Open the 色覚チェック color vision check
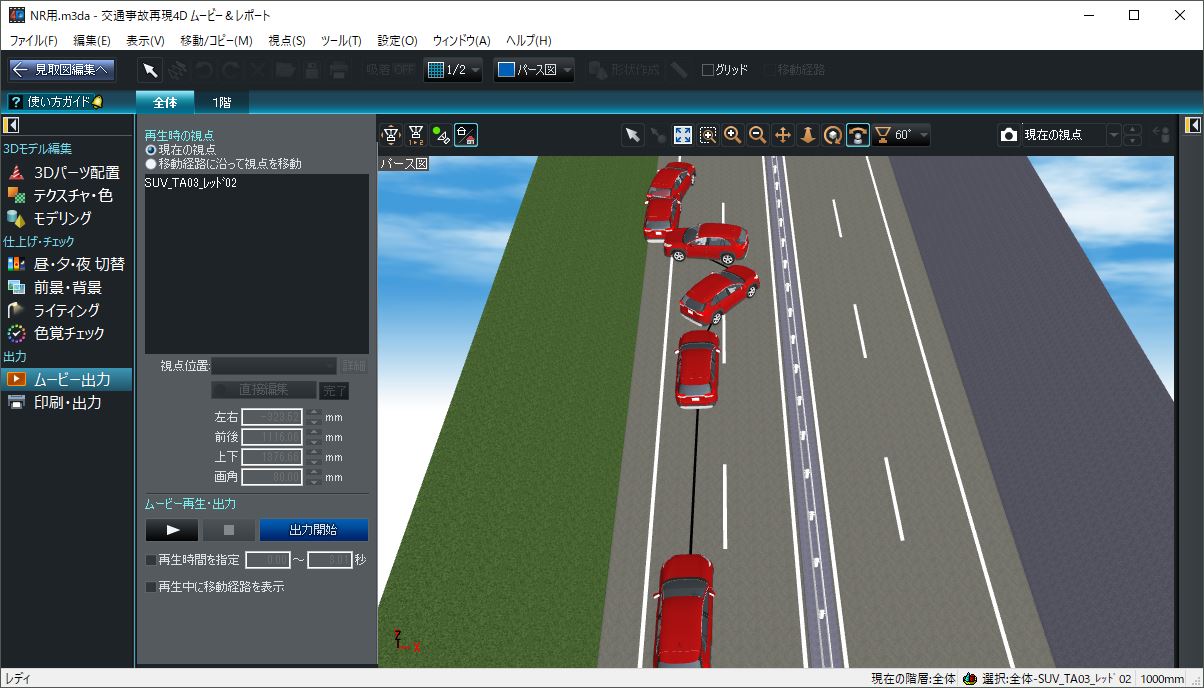The image size is (1204, 688). (69, 333)
